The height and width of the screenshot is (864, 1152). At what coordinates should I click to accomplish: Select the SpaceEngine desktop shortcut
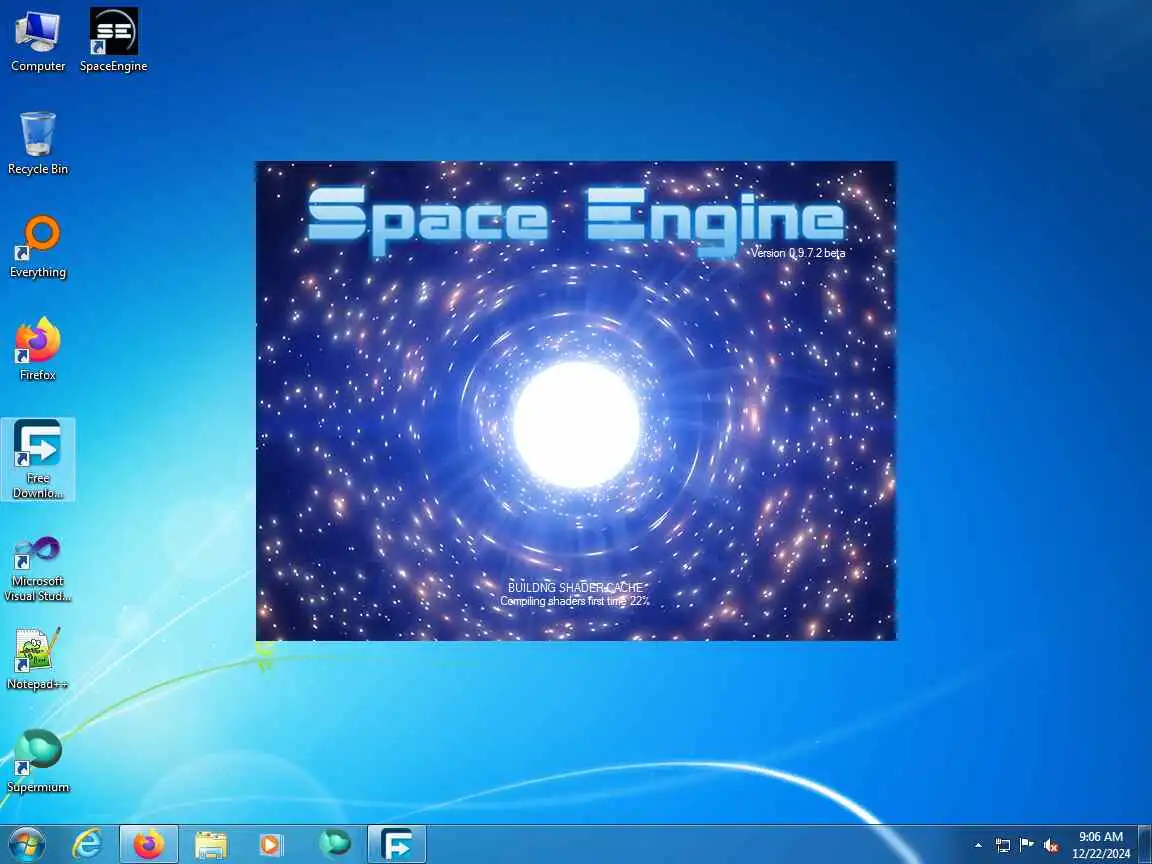pos(113,41)
